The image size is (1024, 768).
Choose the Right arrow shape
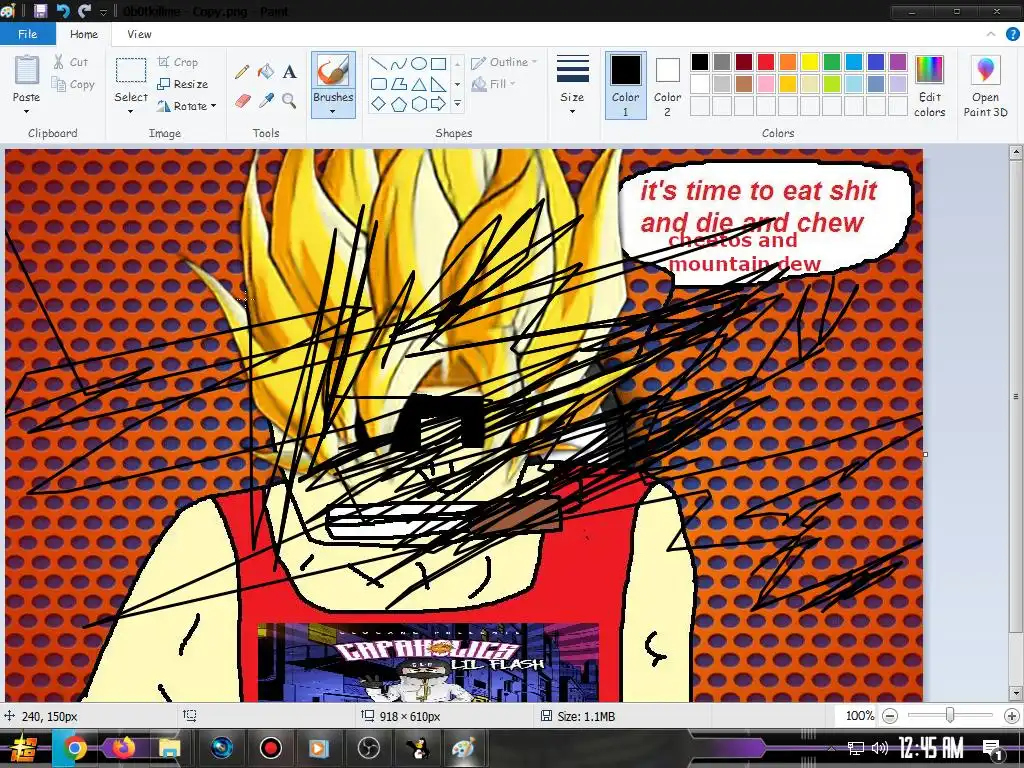click(439, 103)
